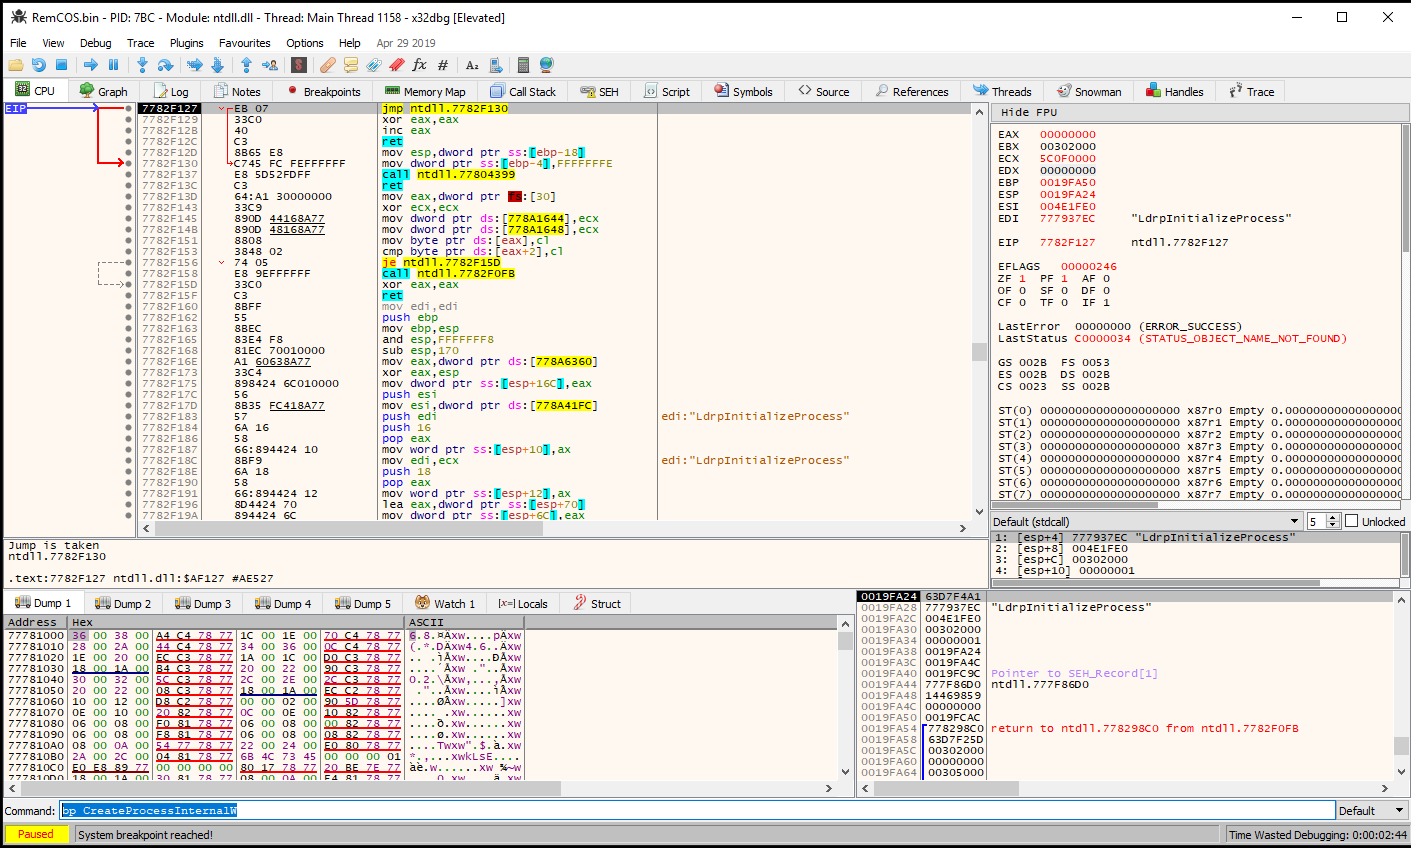Select the call ntdll.77804399 instruction
This screenshot has width=1411, height=848.
448,175
